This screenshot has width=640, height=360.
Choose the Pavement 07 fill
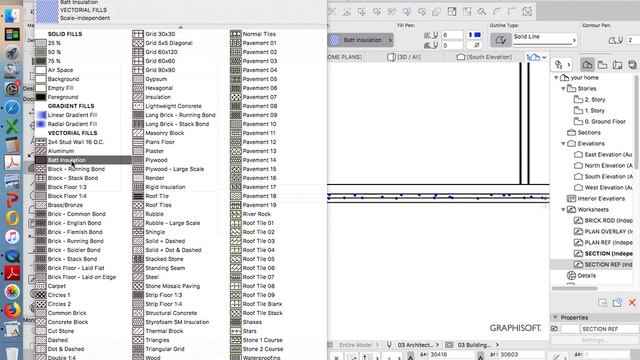[x=259, y=97]
